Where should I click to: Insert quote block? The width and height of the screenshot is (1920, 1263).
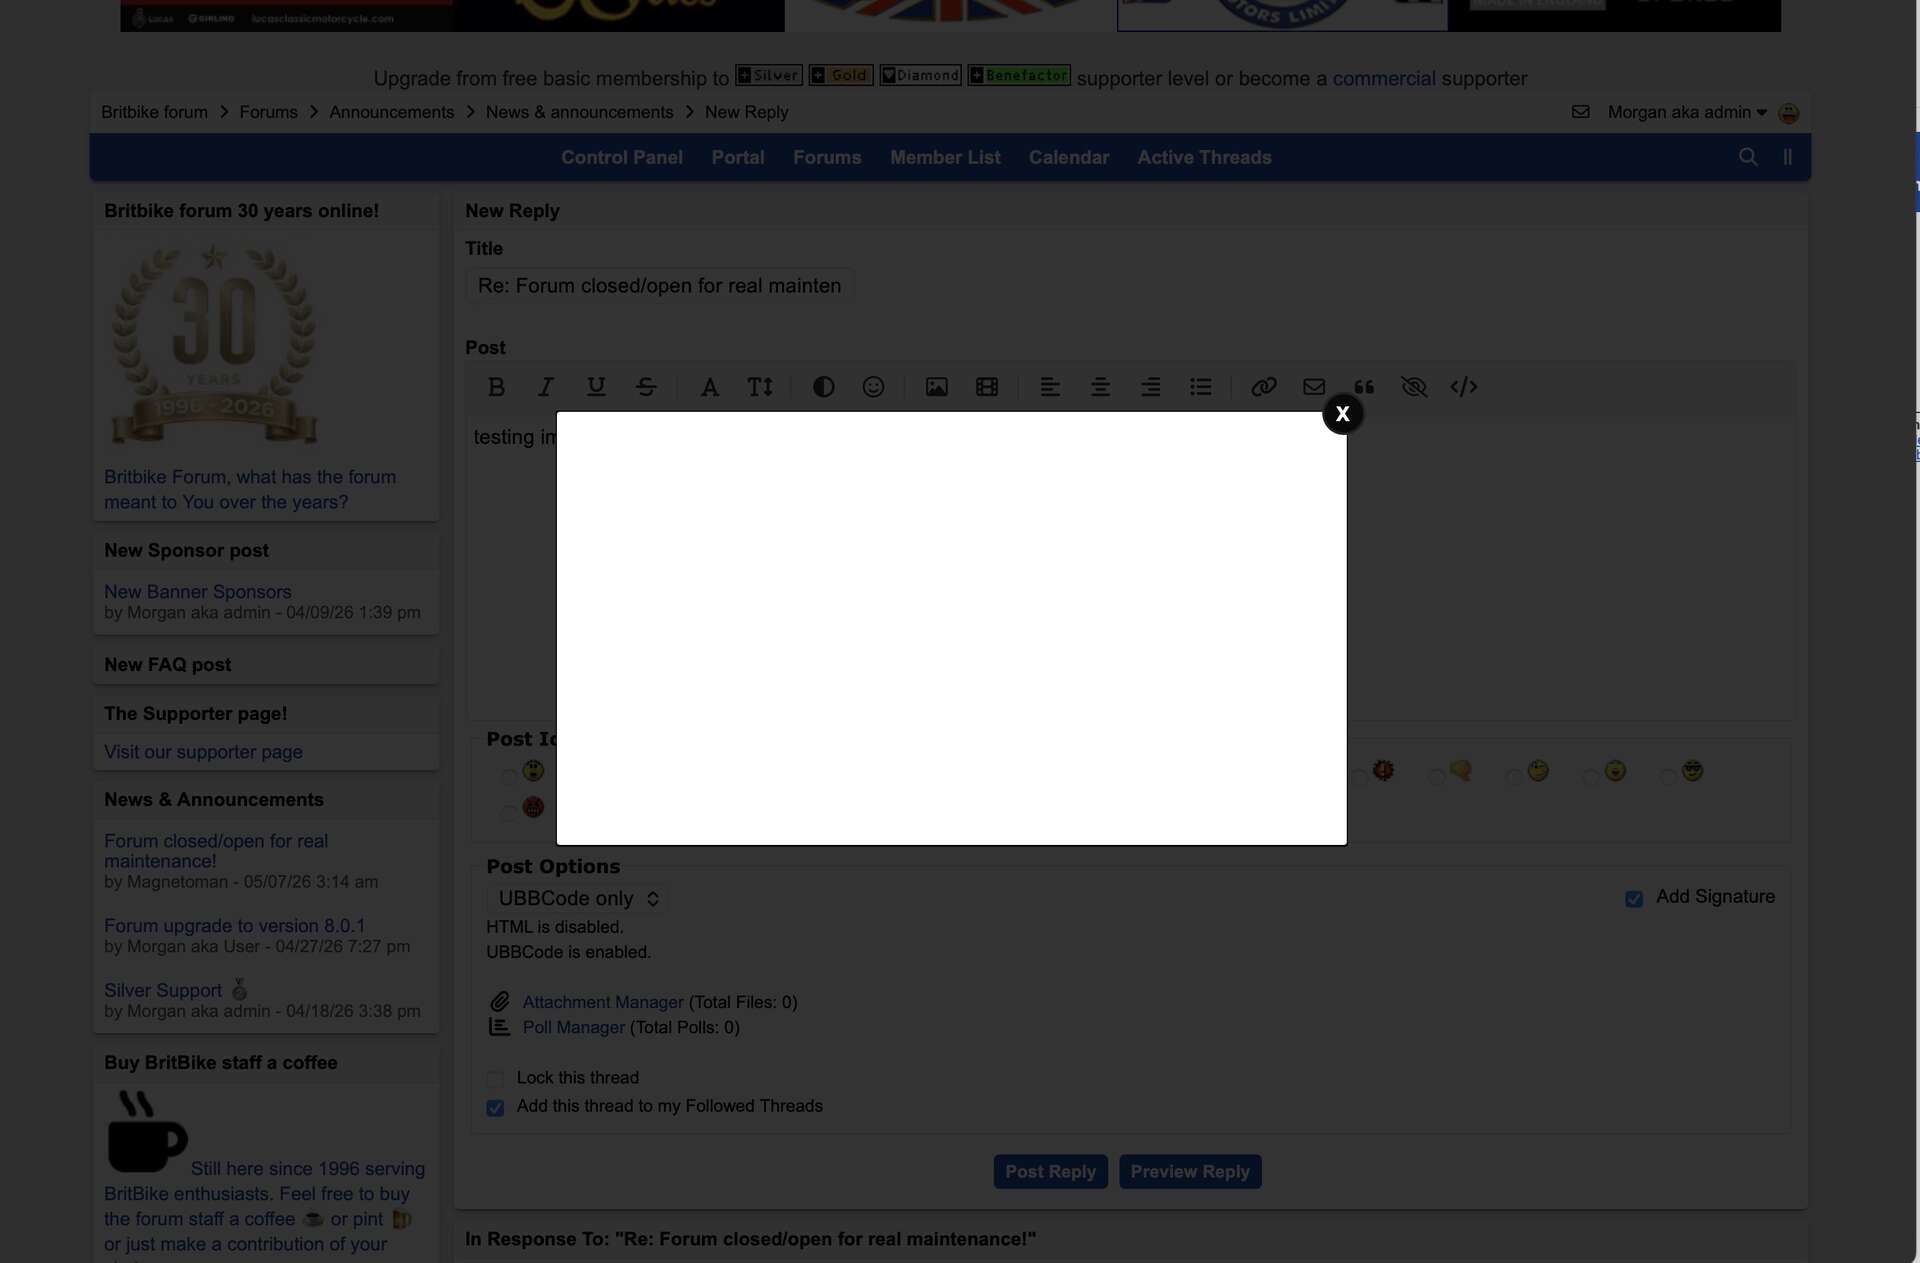1364,387
